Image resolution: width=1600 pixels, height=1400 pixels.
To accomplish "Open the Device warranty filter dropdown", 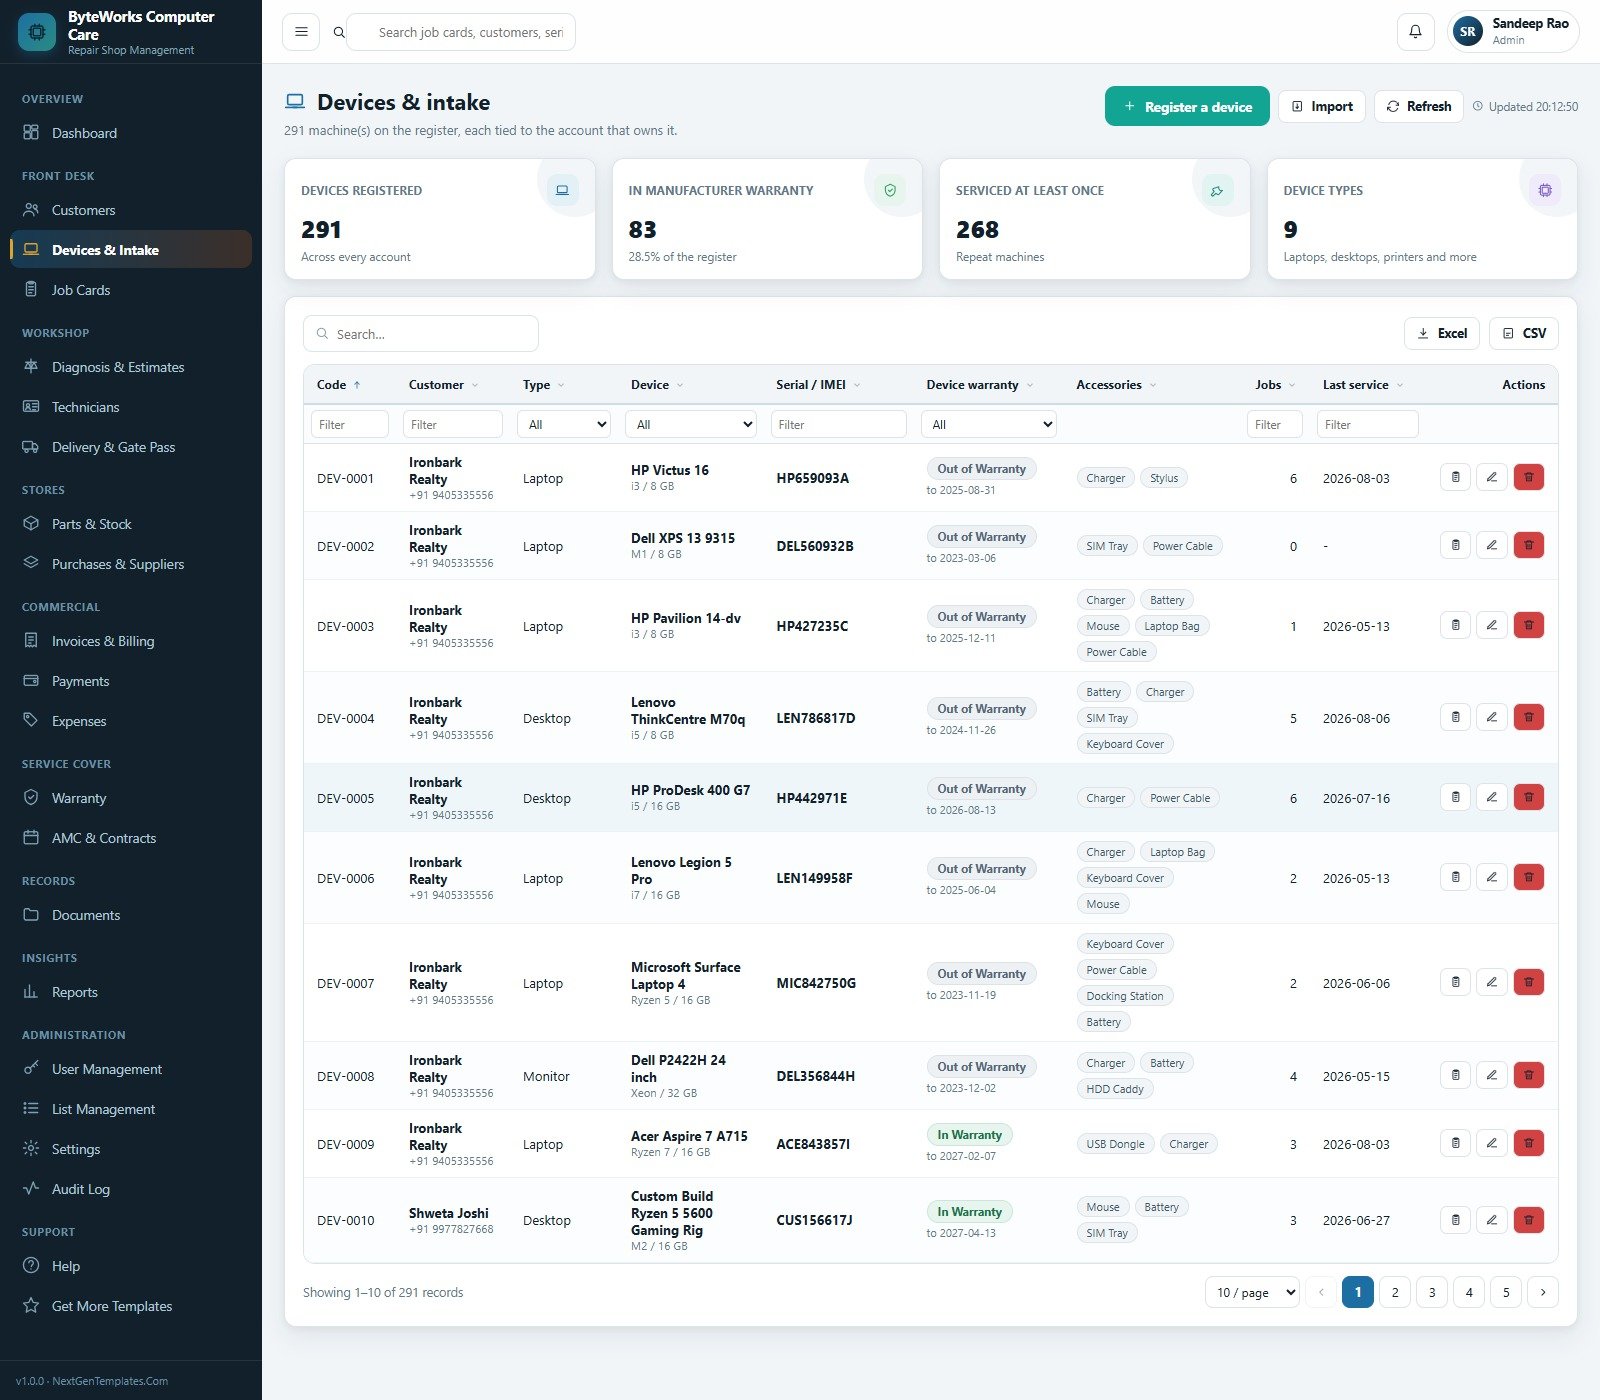I will coord(989,424).
